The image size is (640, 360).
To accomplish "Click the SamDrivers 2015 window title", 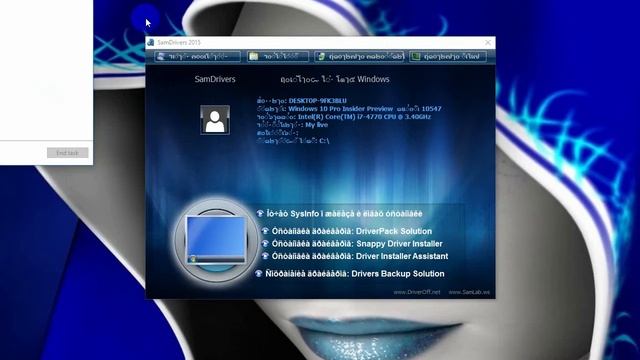I will pyautogui.click(x=179, y=42).
